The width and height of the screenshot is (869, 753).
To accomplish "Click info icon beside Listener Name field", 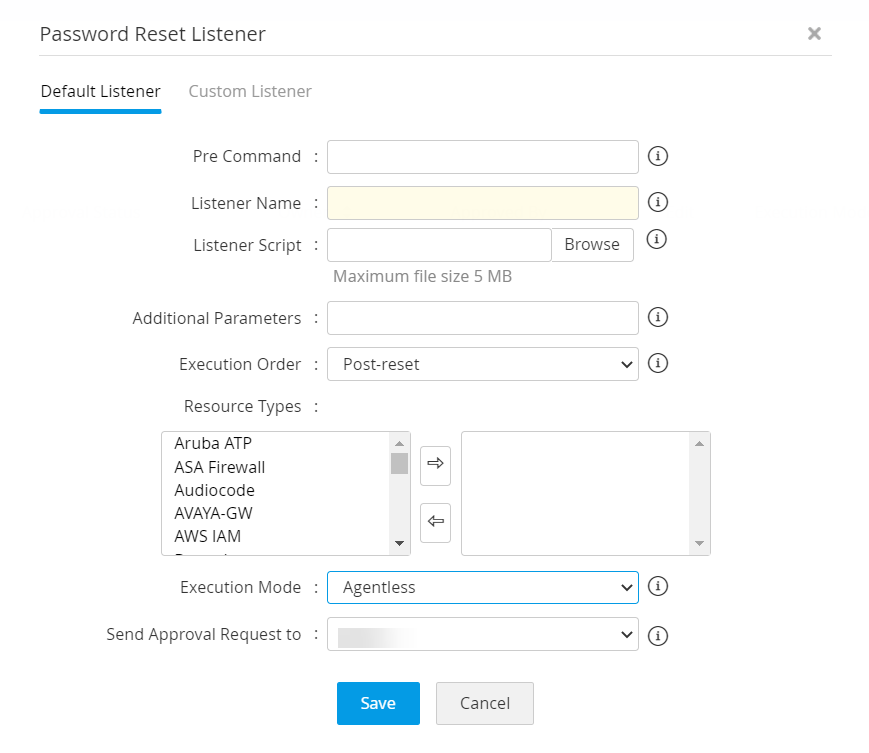I will coord(658,202).
